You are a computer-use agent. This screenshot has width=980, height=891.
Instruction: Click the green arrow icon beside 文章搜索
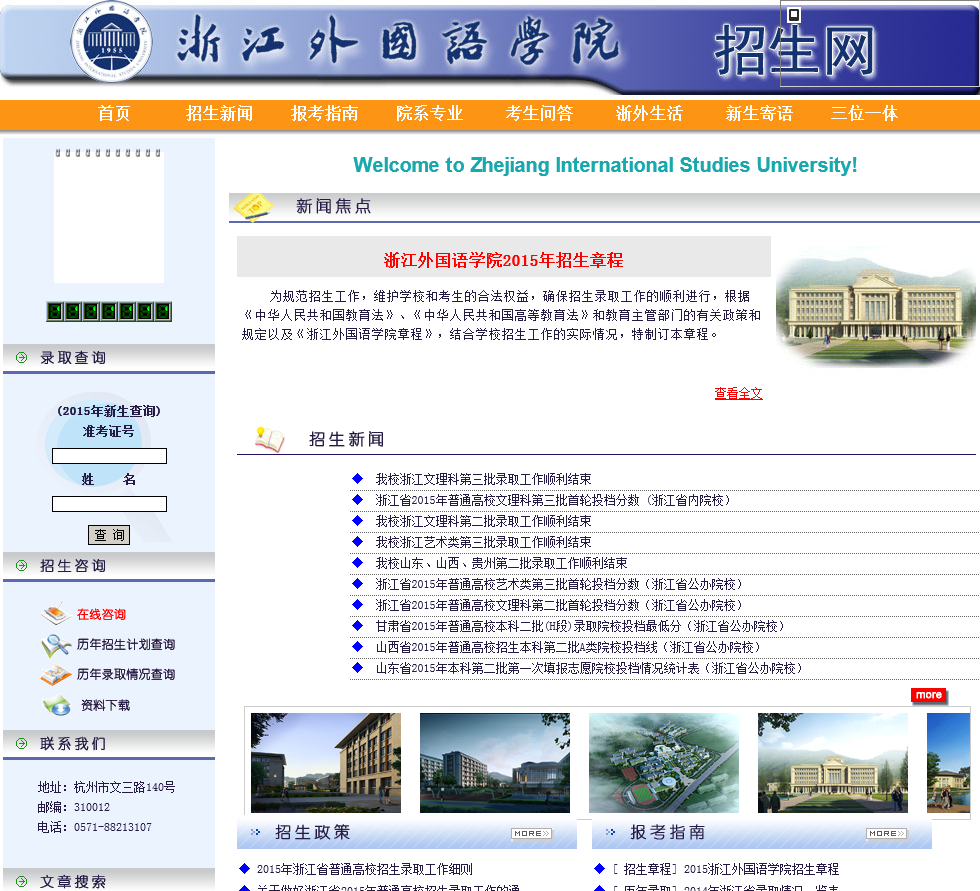(x=21, y=882)
